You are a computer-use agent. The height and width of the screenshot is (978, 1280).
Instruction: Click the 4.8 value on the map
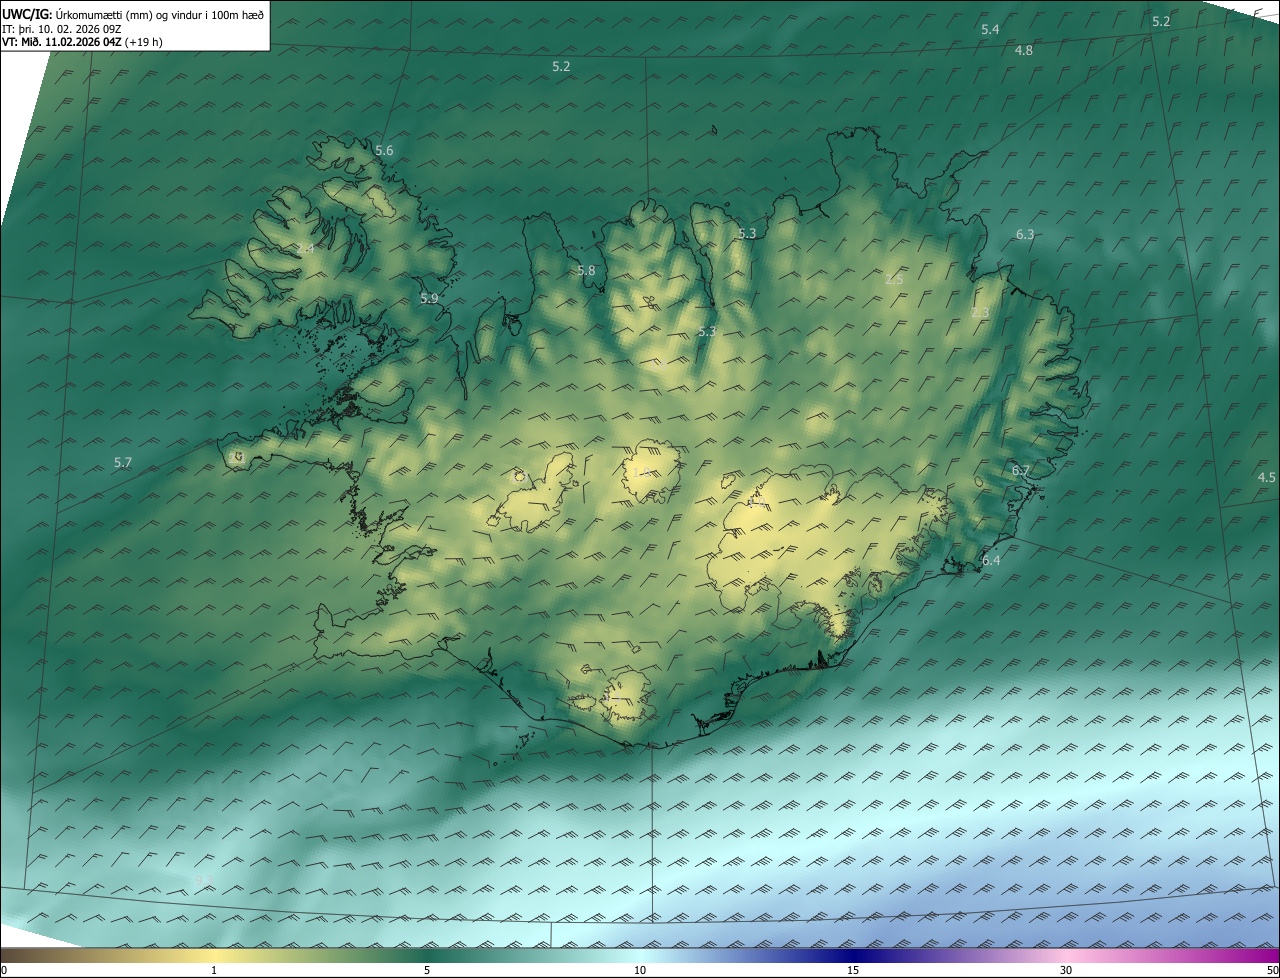(1024, 50)
